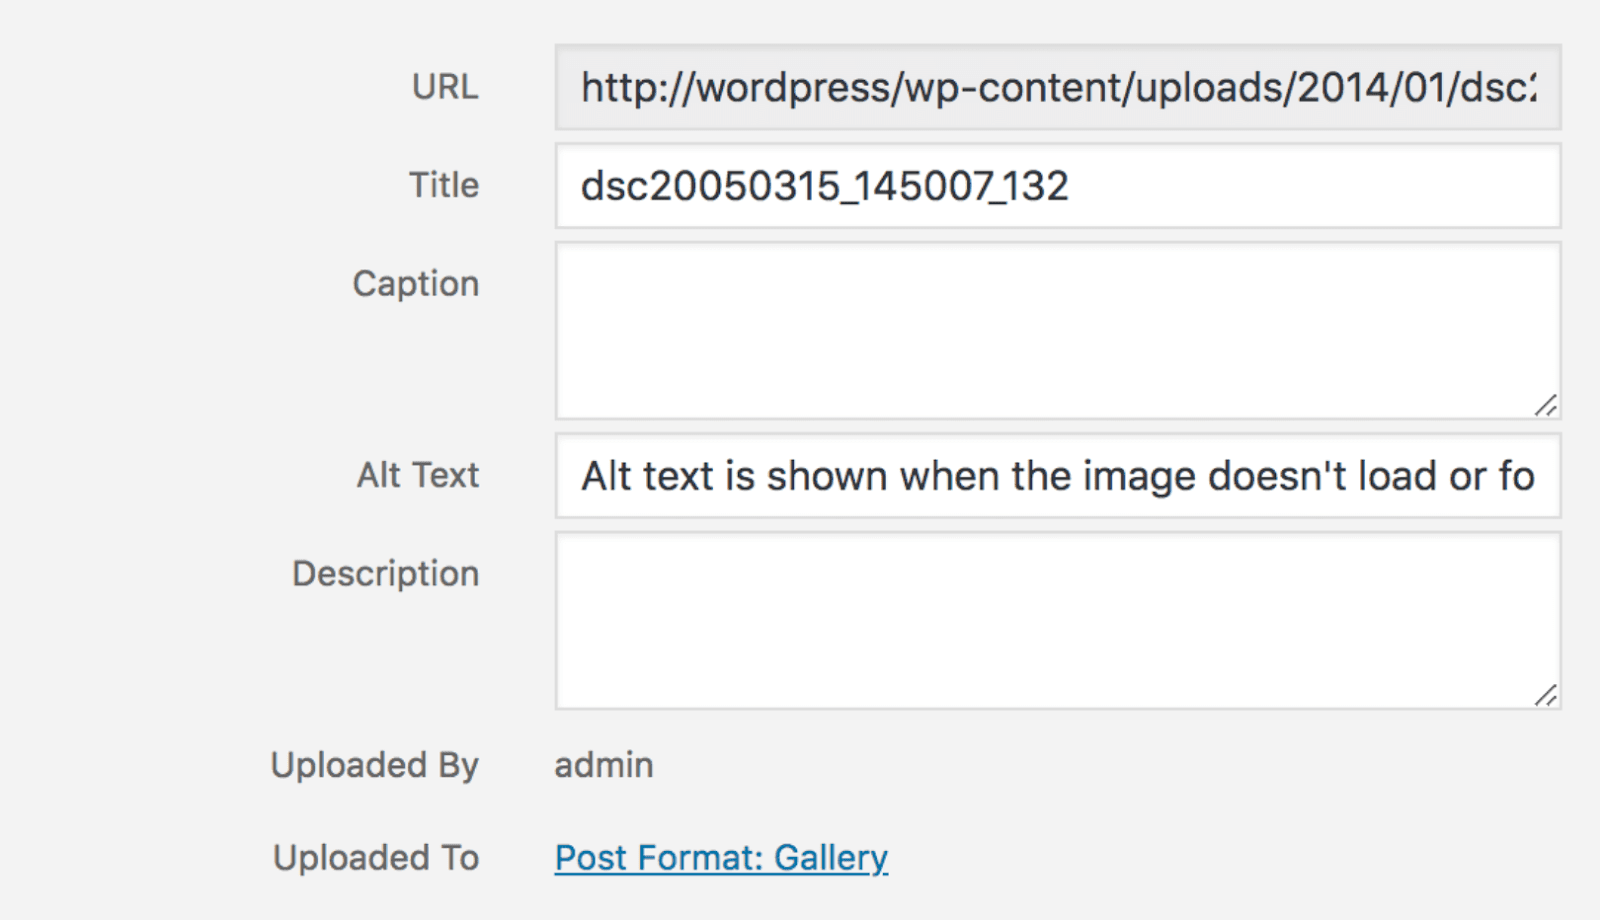
Task: Click into the empty Caption textarea
Action: [x=1058, y=330]
